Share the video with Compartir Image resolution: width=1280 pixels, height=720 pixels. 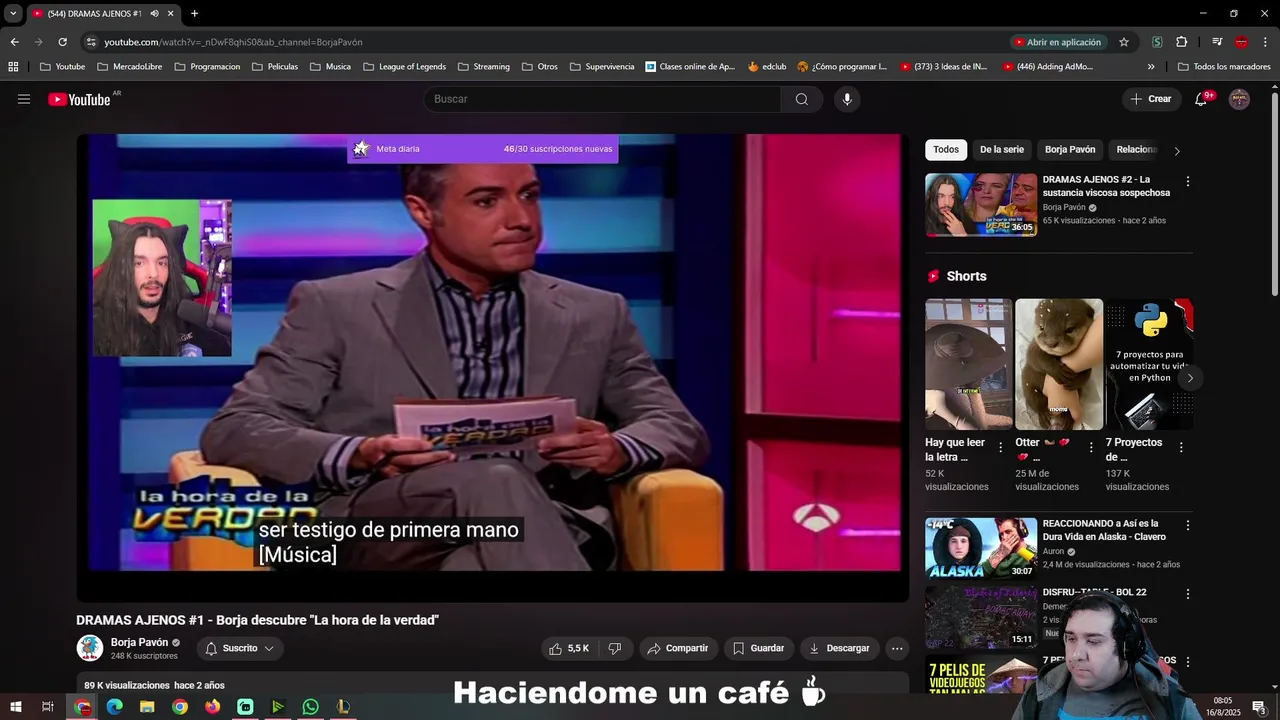click(x=678, y=648)
